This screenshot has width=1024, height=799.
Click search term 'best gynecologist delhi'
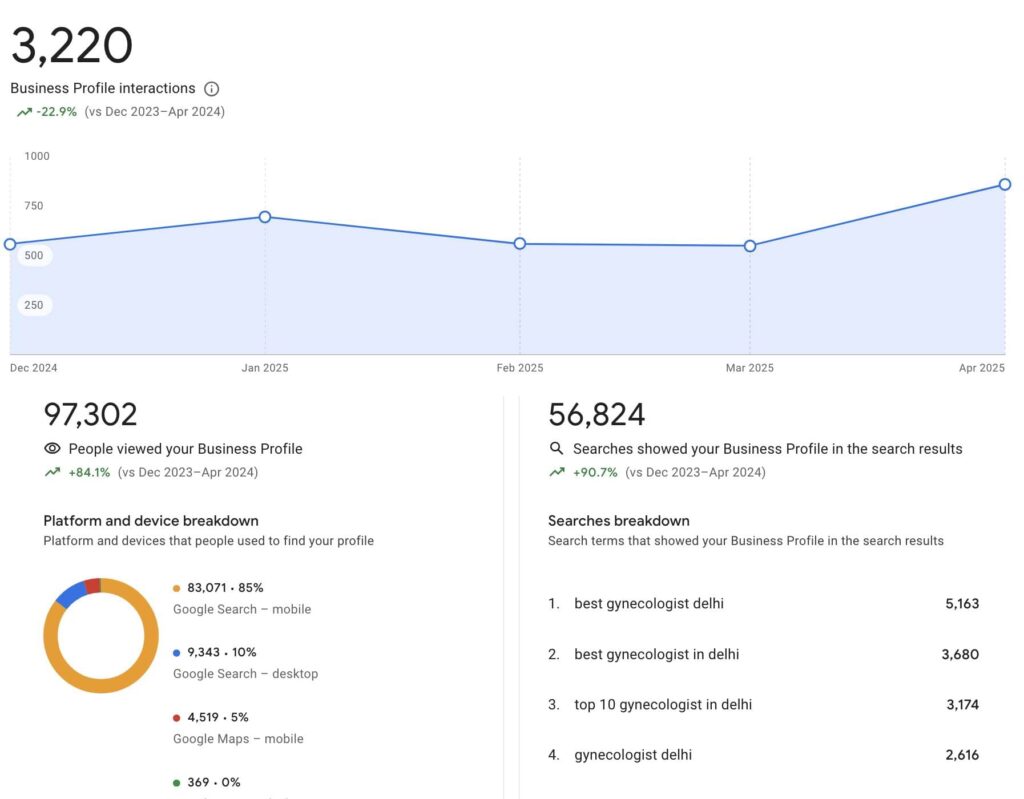coord(649,604)
